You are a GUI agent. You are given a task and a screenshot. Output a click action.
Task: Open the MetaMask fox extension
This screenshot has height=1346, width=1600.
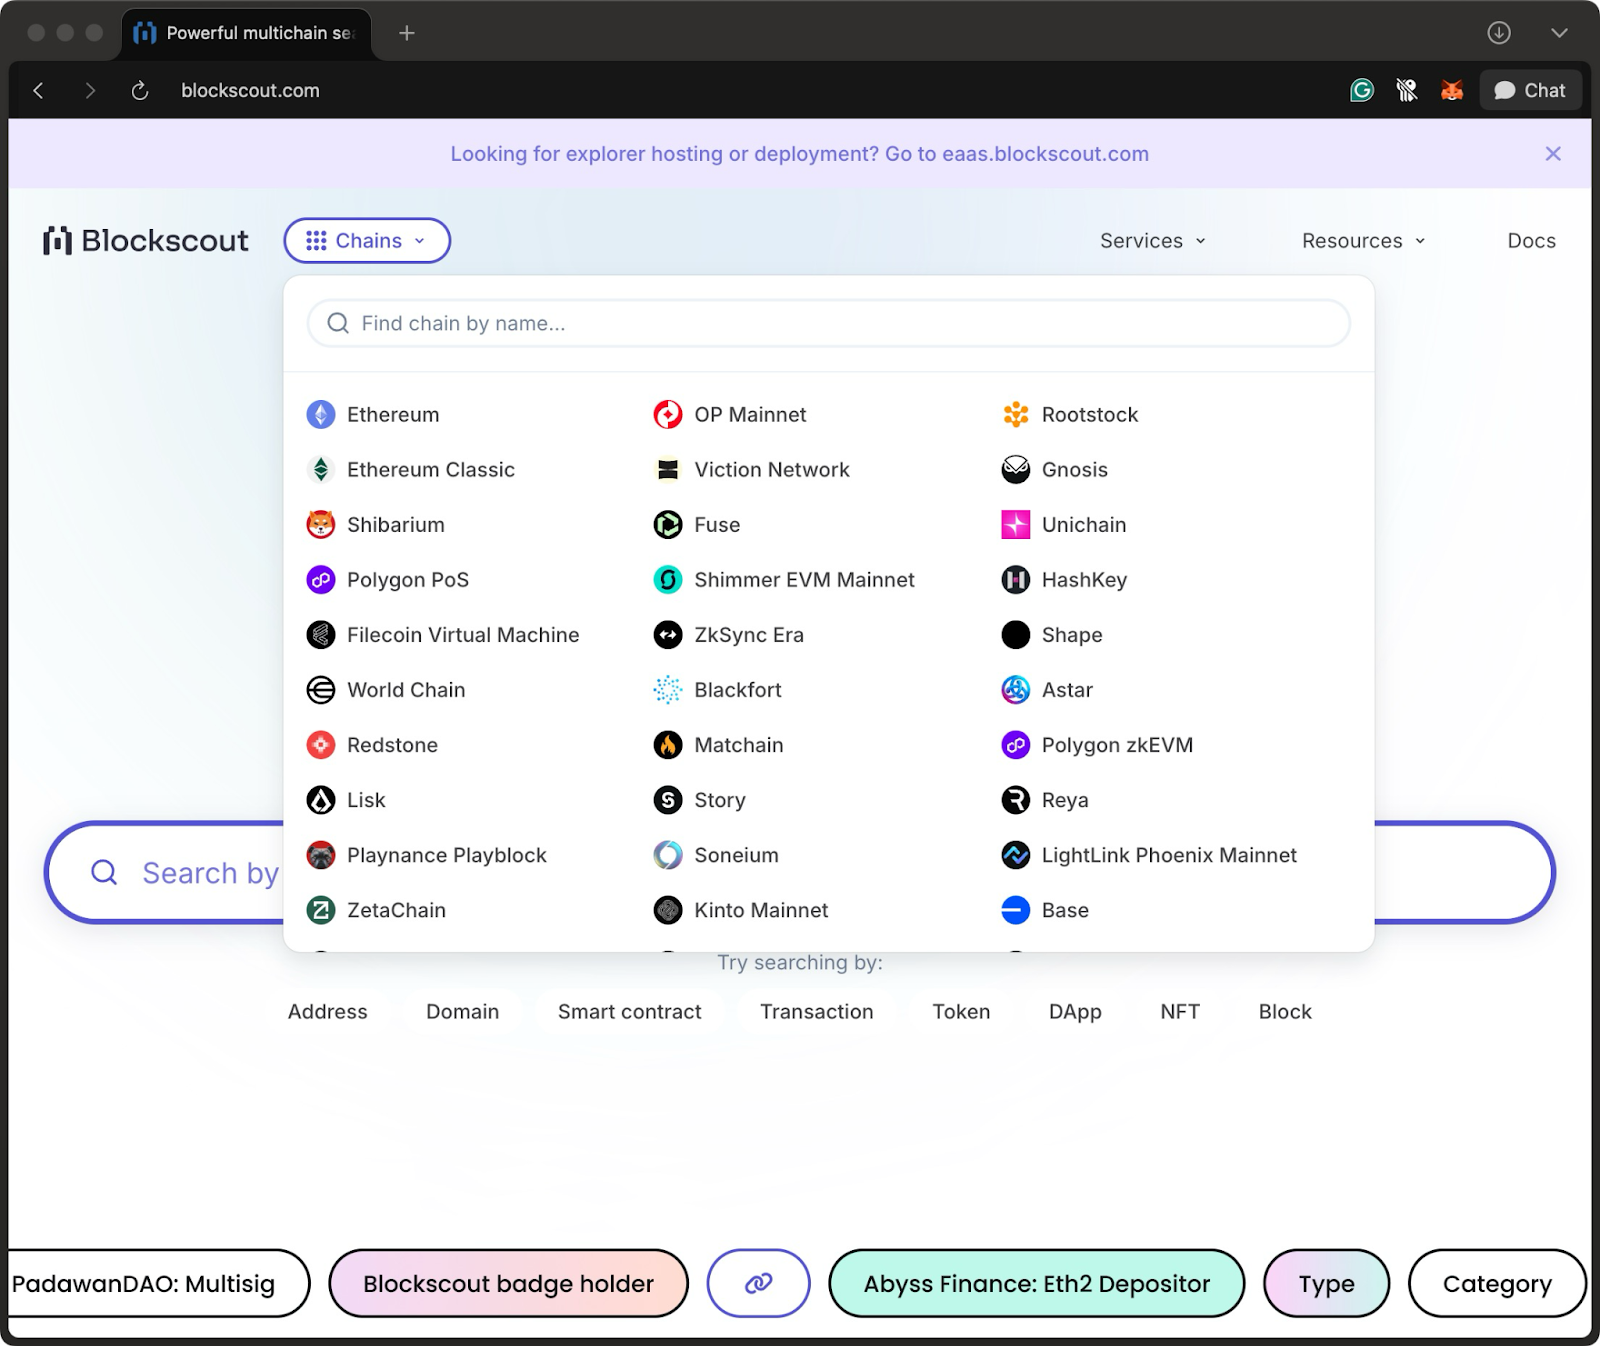click(x=1452, y=91)
